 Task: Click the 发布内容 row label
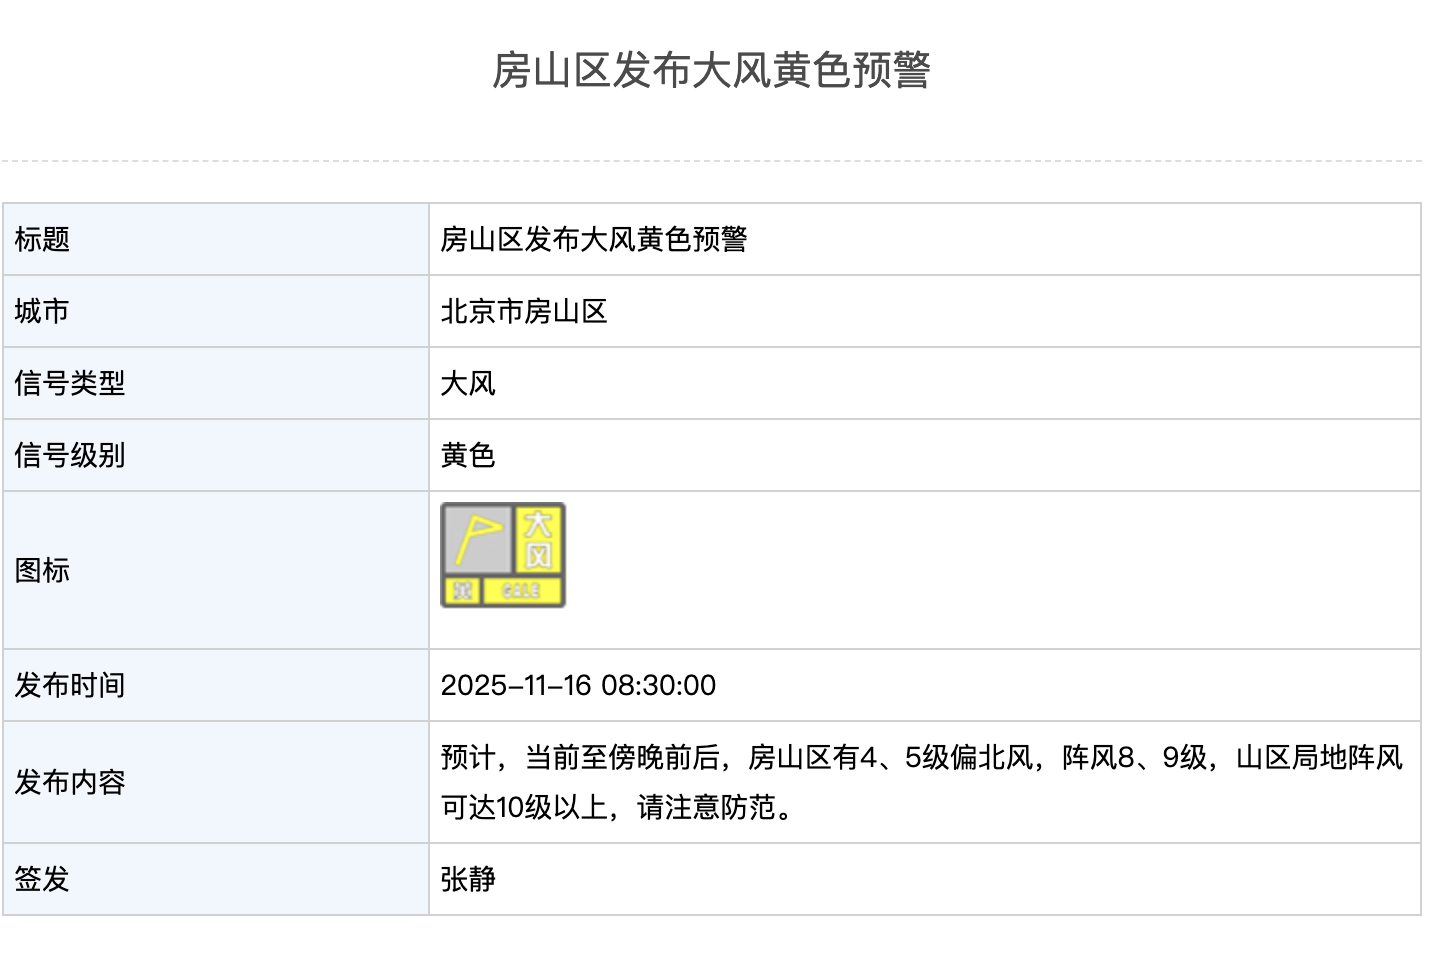pos(70,783)
